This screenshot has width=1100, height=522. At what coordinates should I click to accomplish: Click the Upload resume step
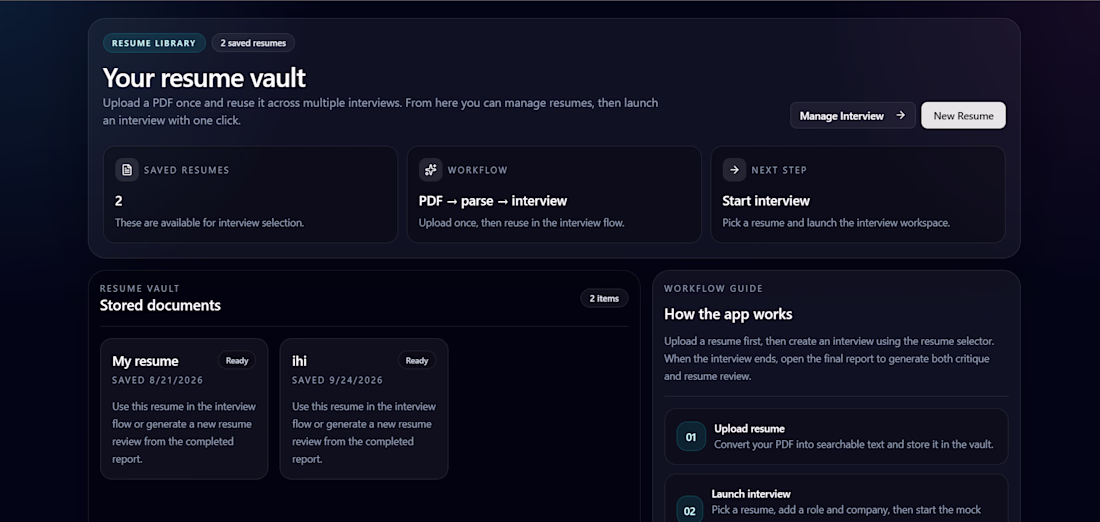point(836,436)
